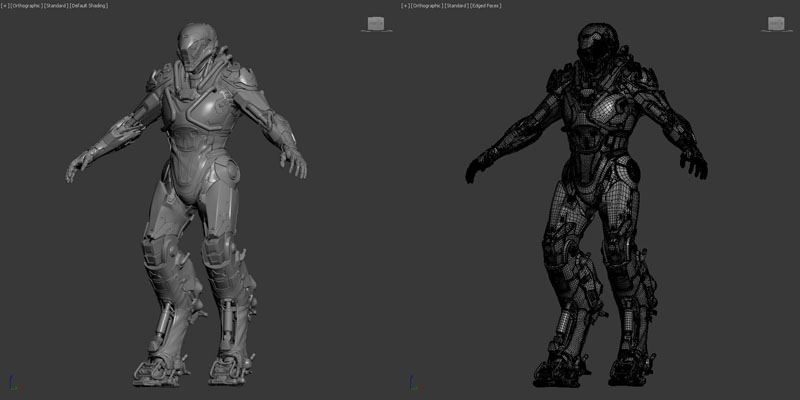Click the ViewCube in the right wireframe viewport

[x=776, y=23]
